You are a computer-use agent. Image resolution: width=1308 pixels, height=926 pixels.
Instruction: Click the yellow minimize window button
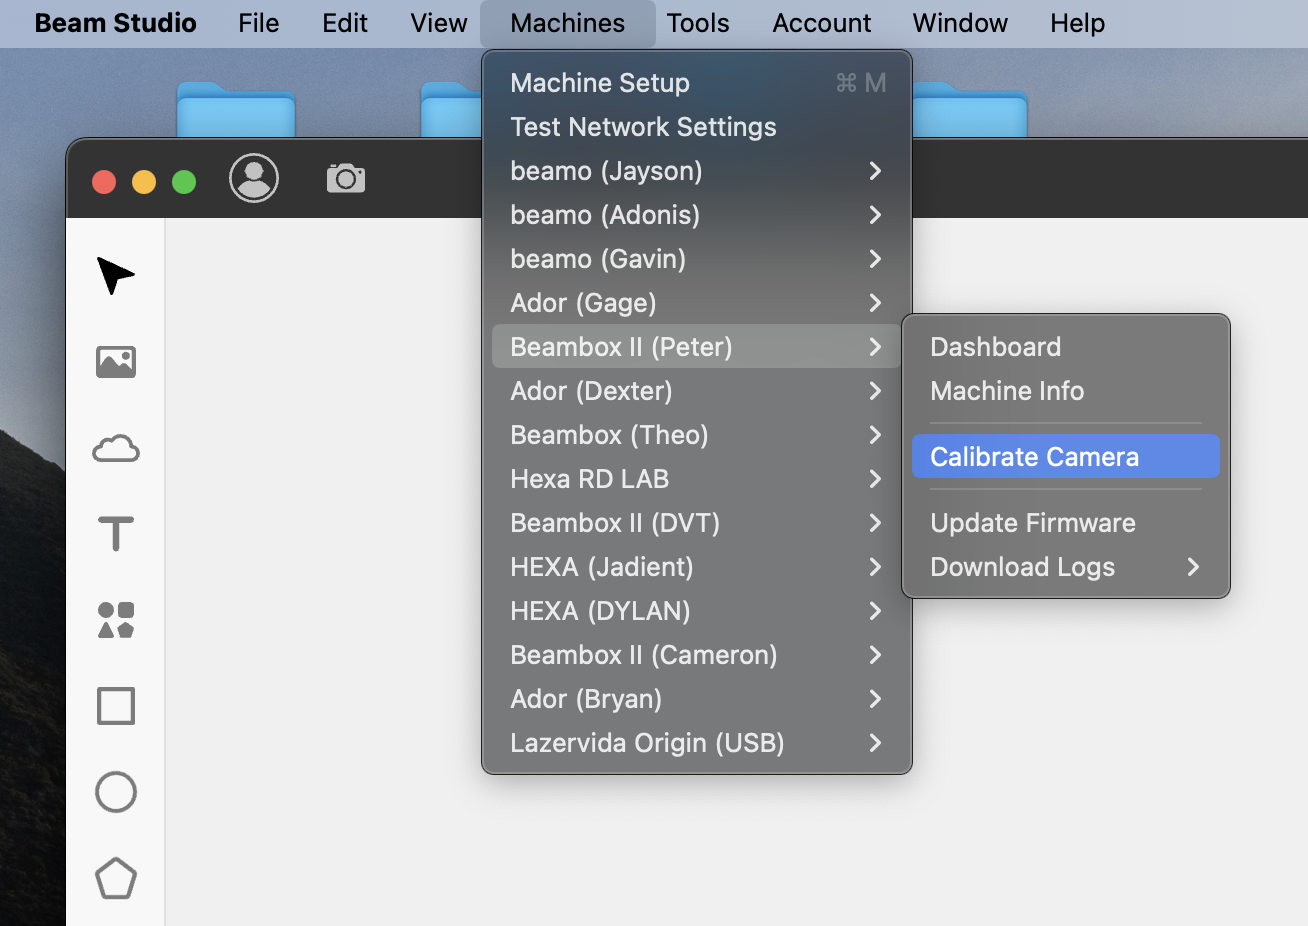click(x=144, y=182)
